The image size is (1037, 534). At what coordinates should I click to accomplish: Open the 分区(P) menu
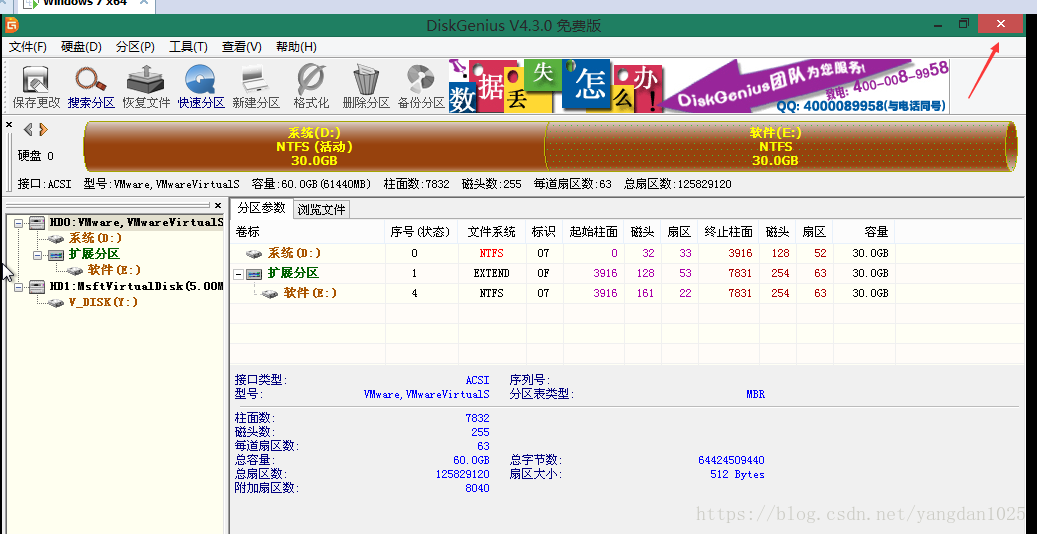click(135, 47)
